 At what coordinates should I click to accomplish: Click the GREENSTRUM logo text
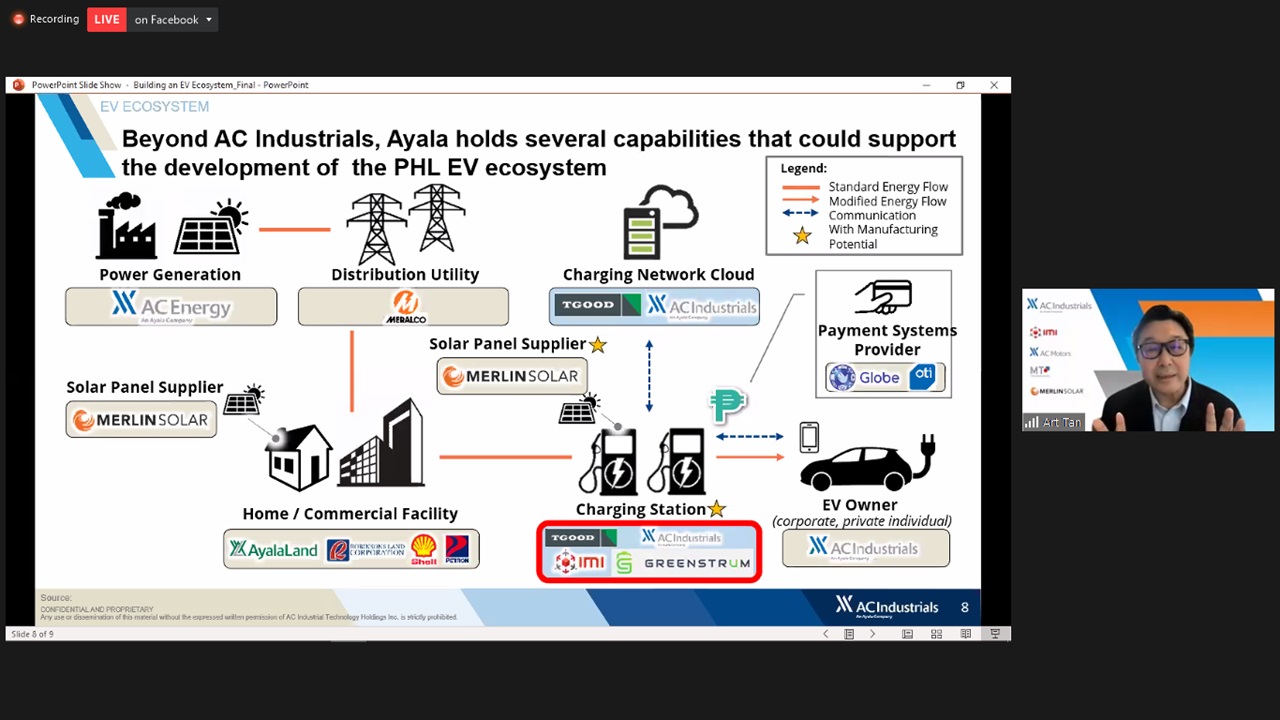click(696, 564)
